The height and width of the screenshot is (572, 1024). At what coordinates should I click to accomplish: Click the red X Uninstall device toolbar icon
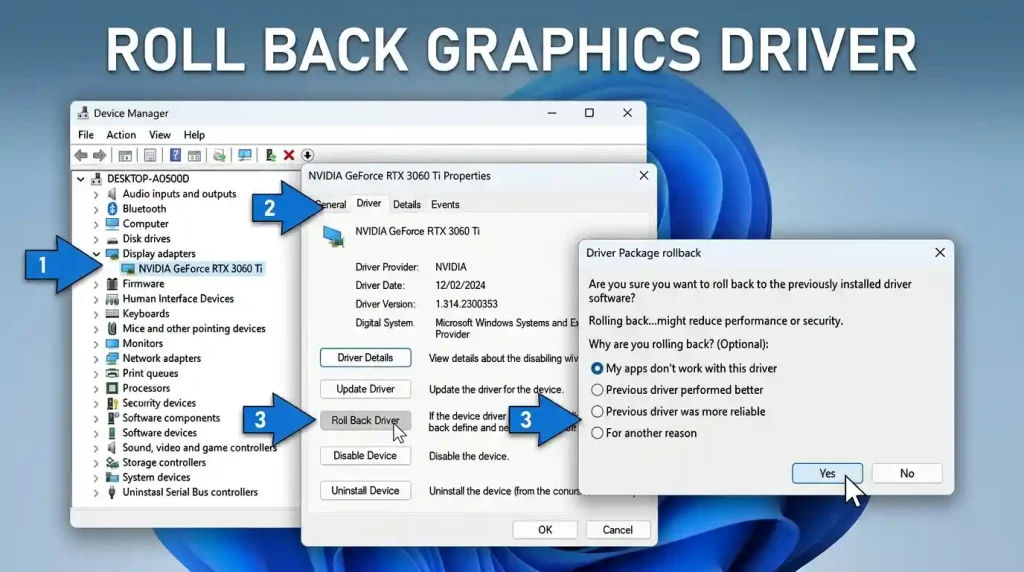tap(289, 155)
